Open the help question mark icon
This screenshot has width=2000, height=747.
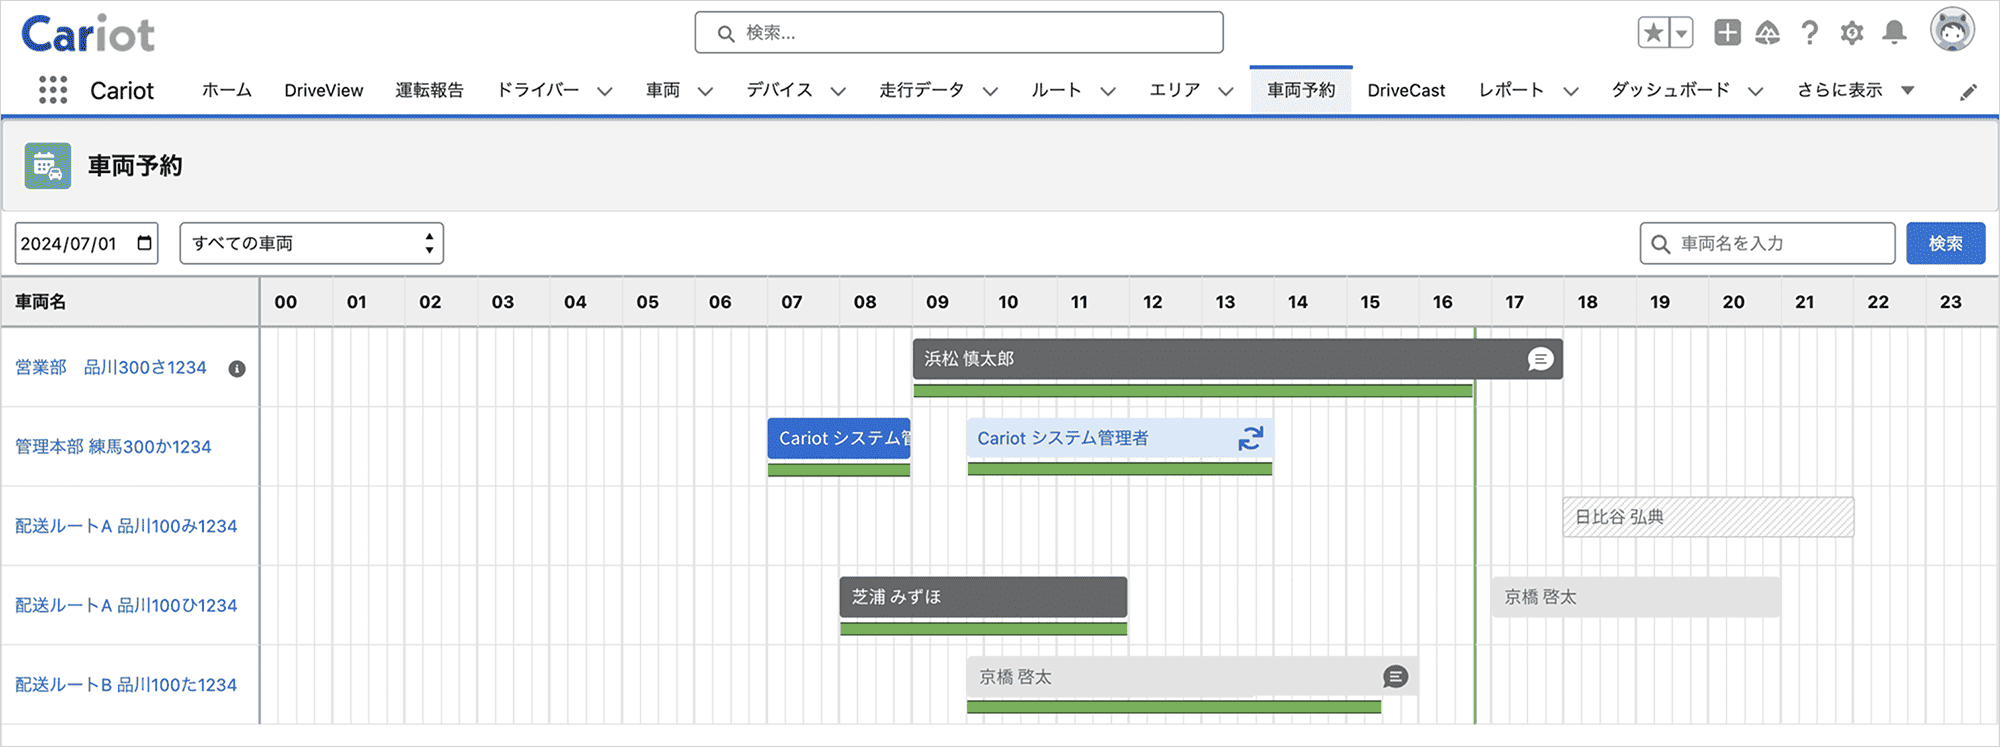pyautogui.click(x=1809, y=33)
